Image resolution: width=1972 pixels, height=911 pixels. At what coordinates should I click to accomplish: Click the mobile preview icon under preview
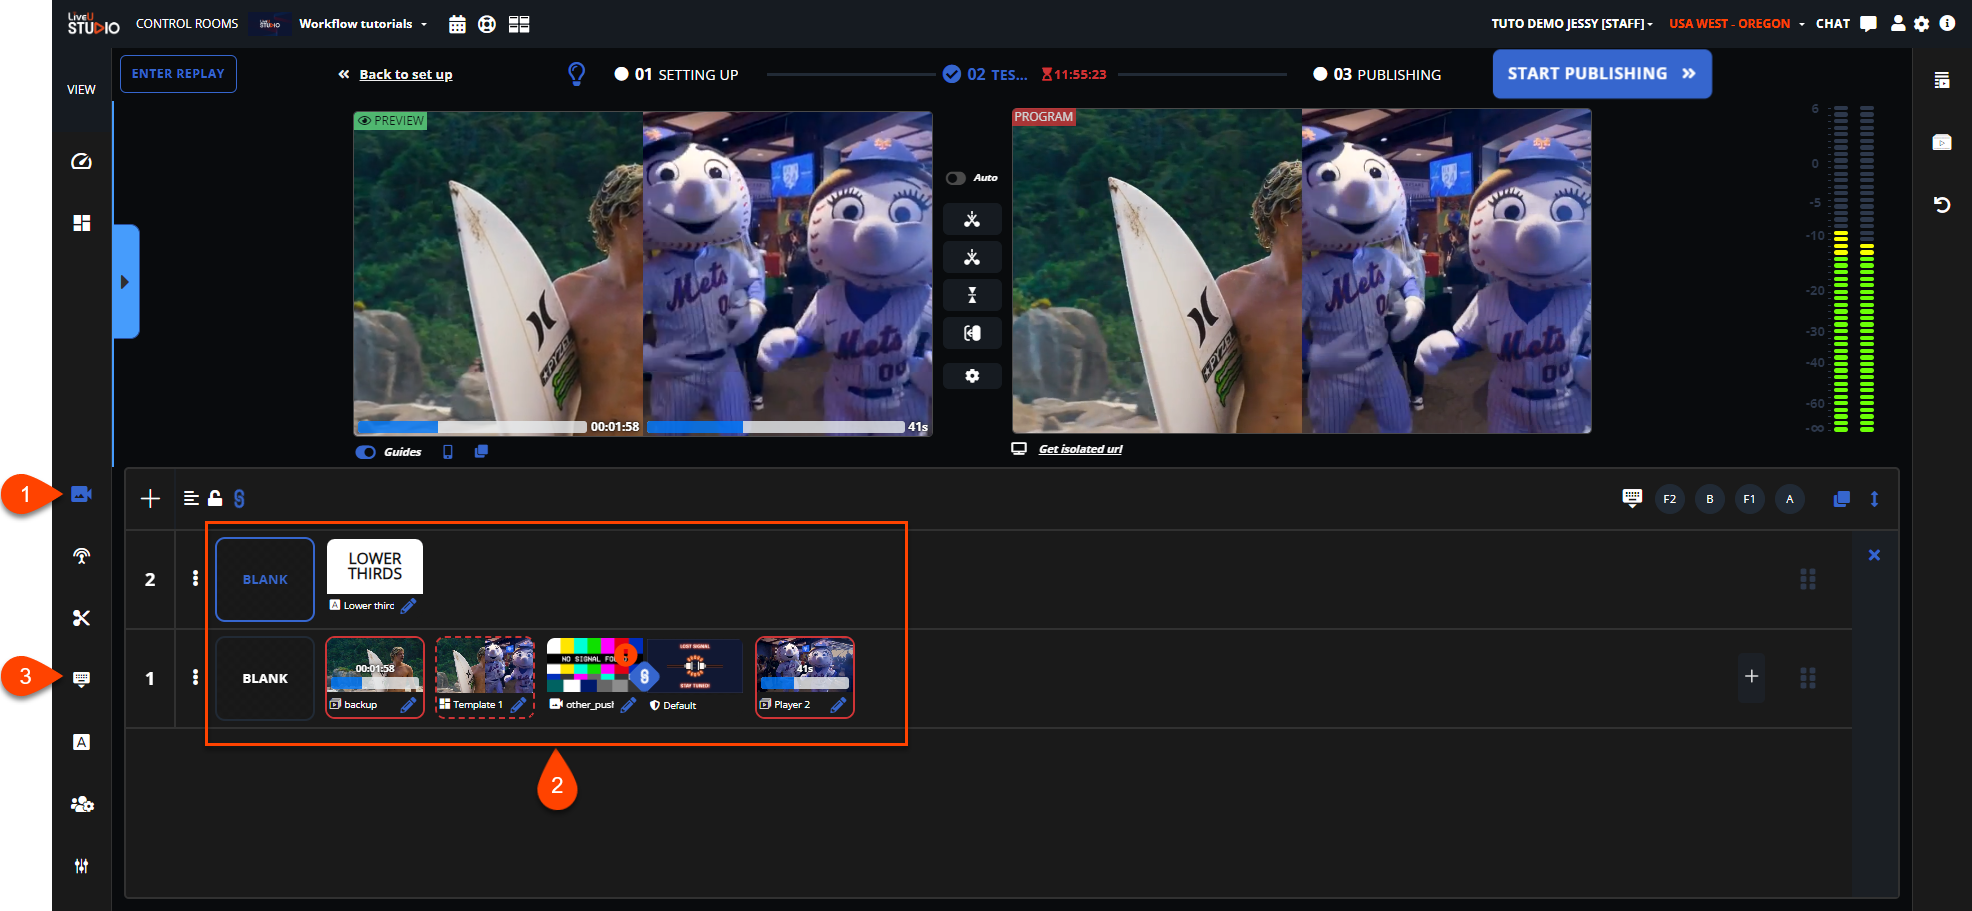point(448,452)
